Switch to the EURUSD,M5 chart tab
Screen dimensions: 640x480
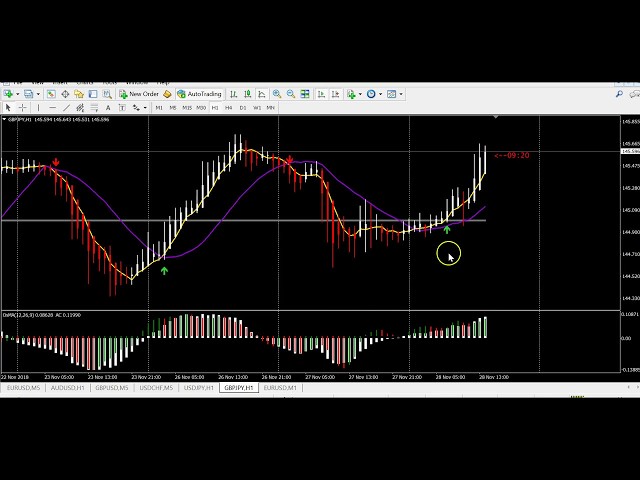point(22,388)
